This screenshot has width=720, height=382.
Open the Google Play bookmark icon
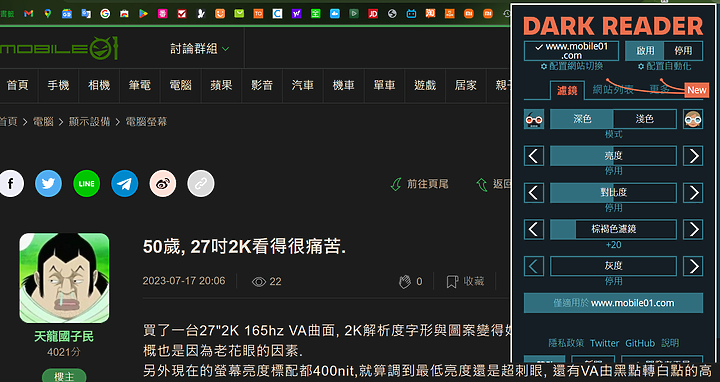(x=143, y=14)
